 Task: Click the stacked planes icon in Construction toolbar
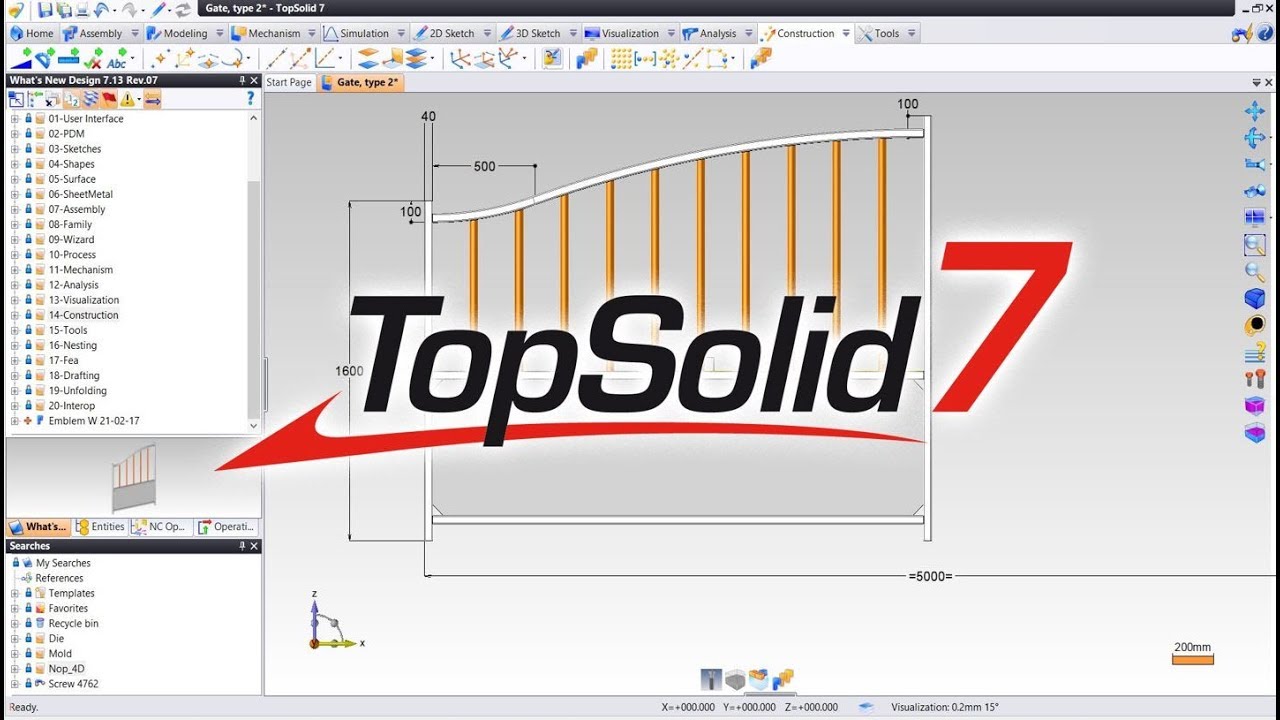point(416,59)
